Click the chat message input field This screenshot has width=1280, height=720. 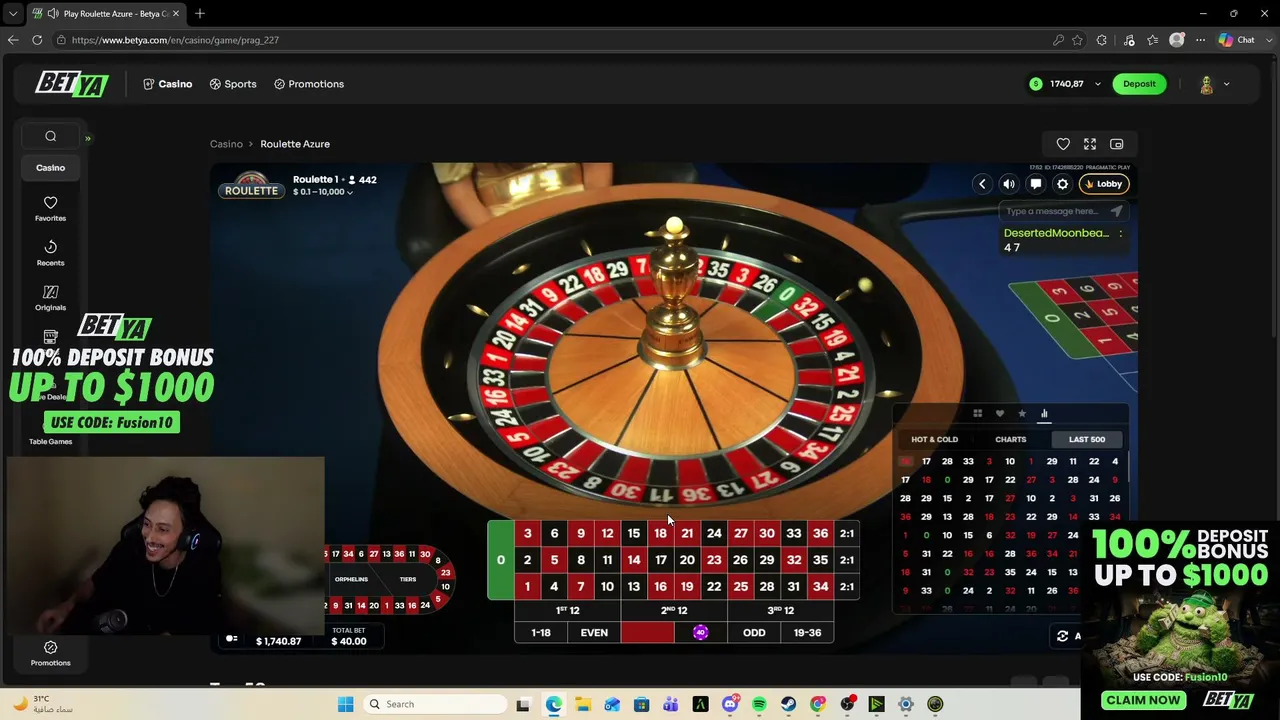coord(1052,211)
